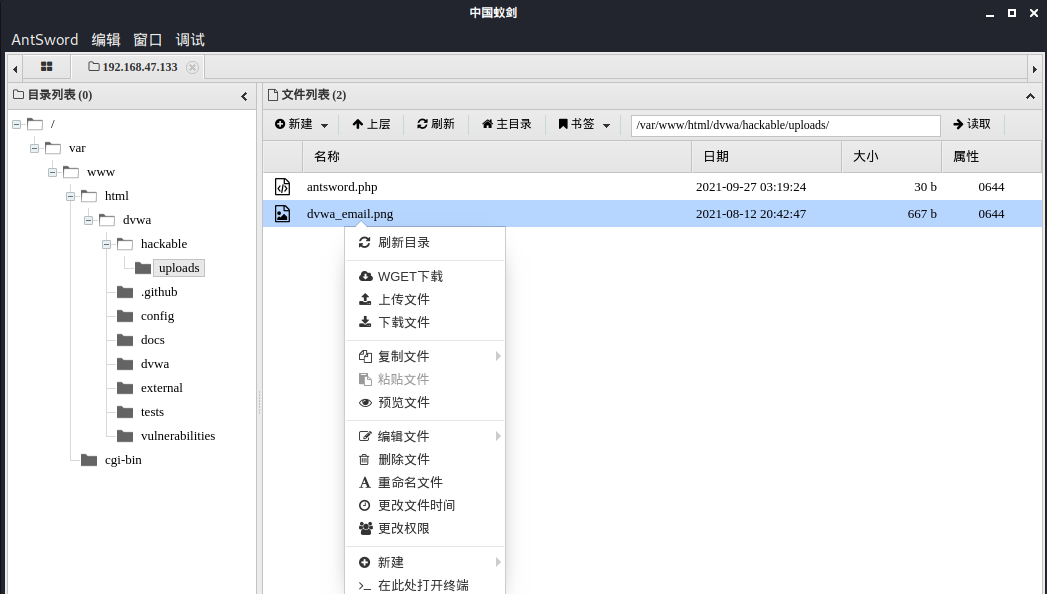1047x594 pixels.
Task: Open the 编辑 menu
Action: 106,40
